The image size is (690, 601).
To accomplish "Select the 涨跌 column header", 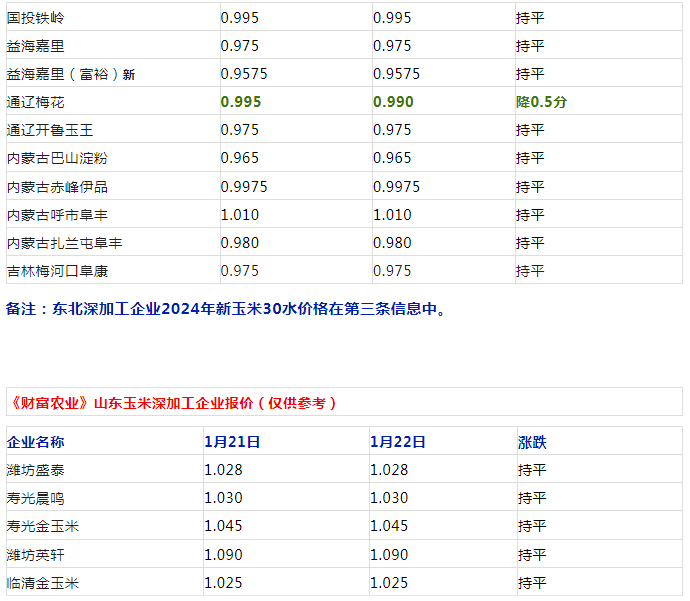I will pos(532,442).
